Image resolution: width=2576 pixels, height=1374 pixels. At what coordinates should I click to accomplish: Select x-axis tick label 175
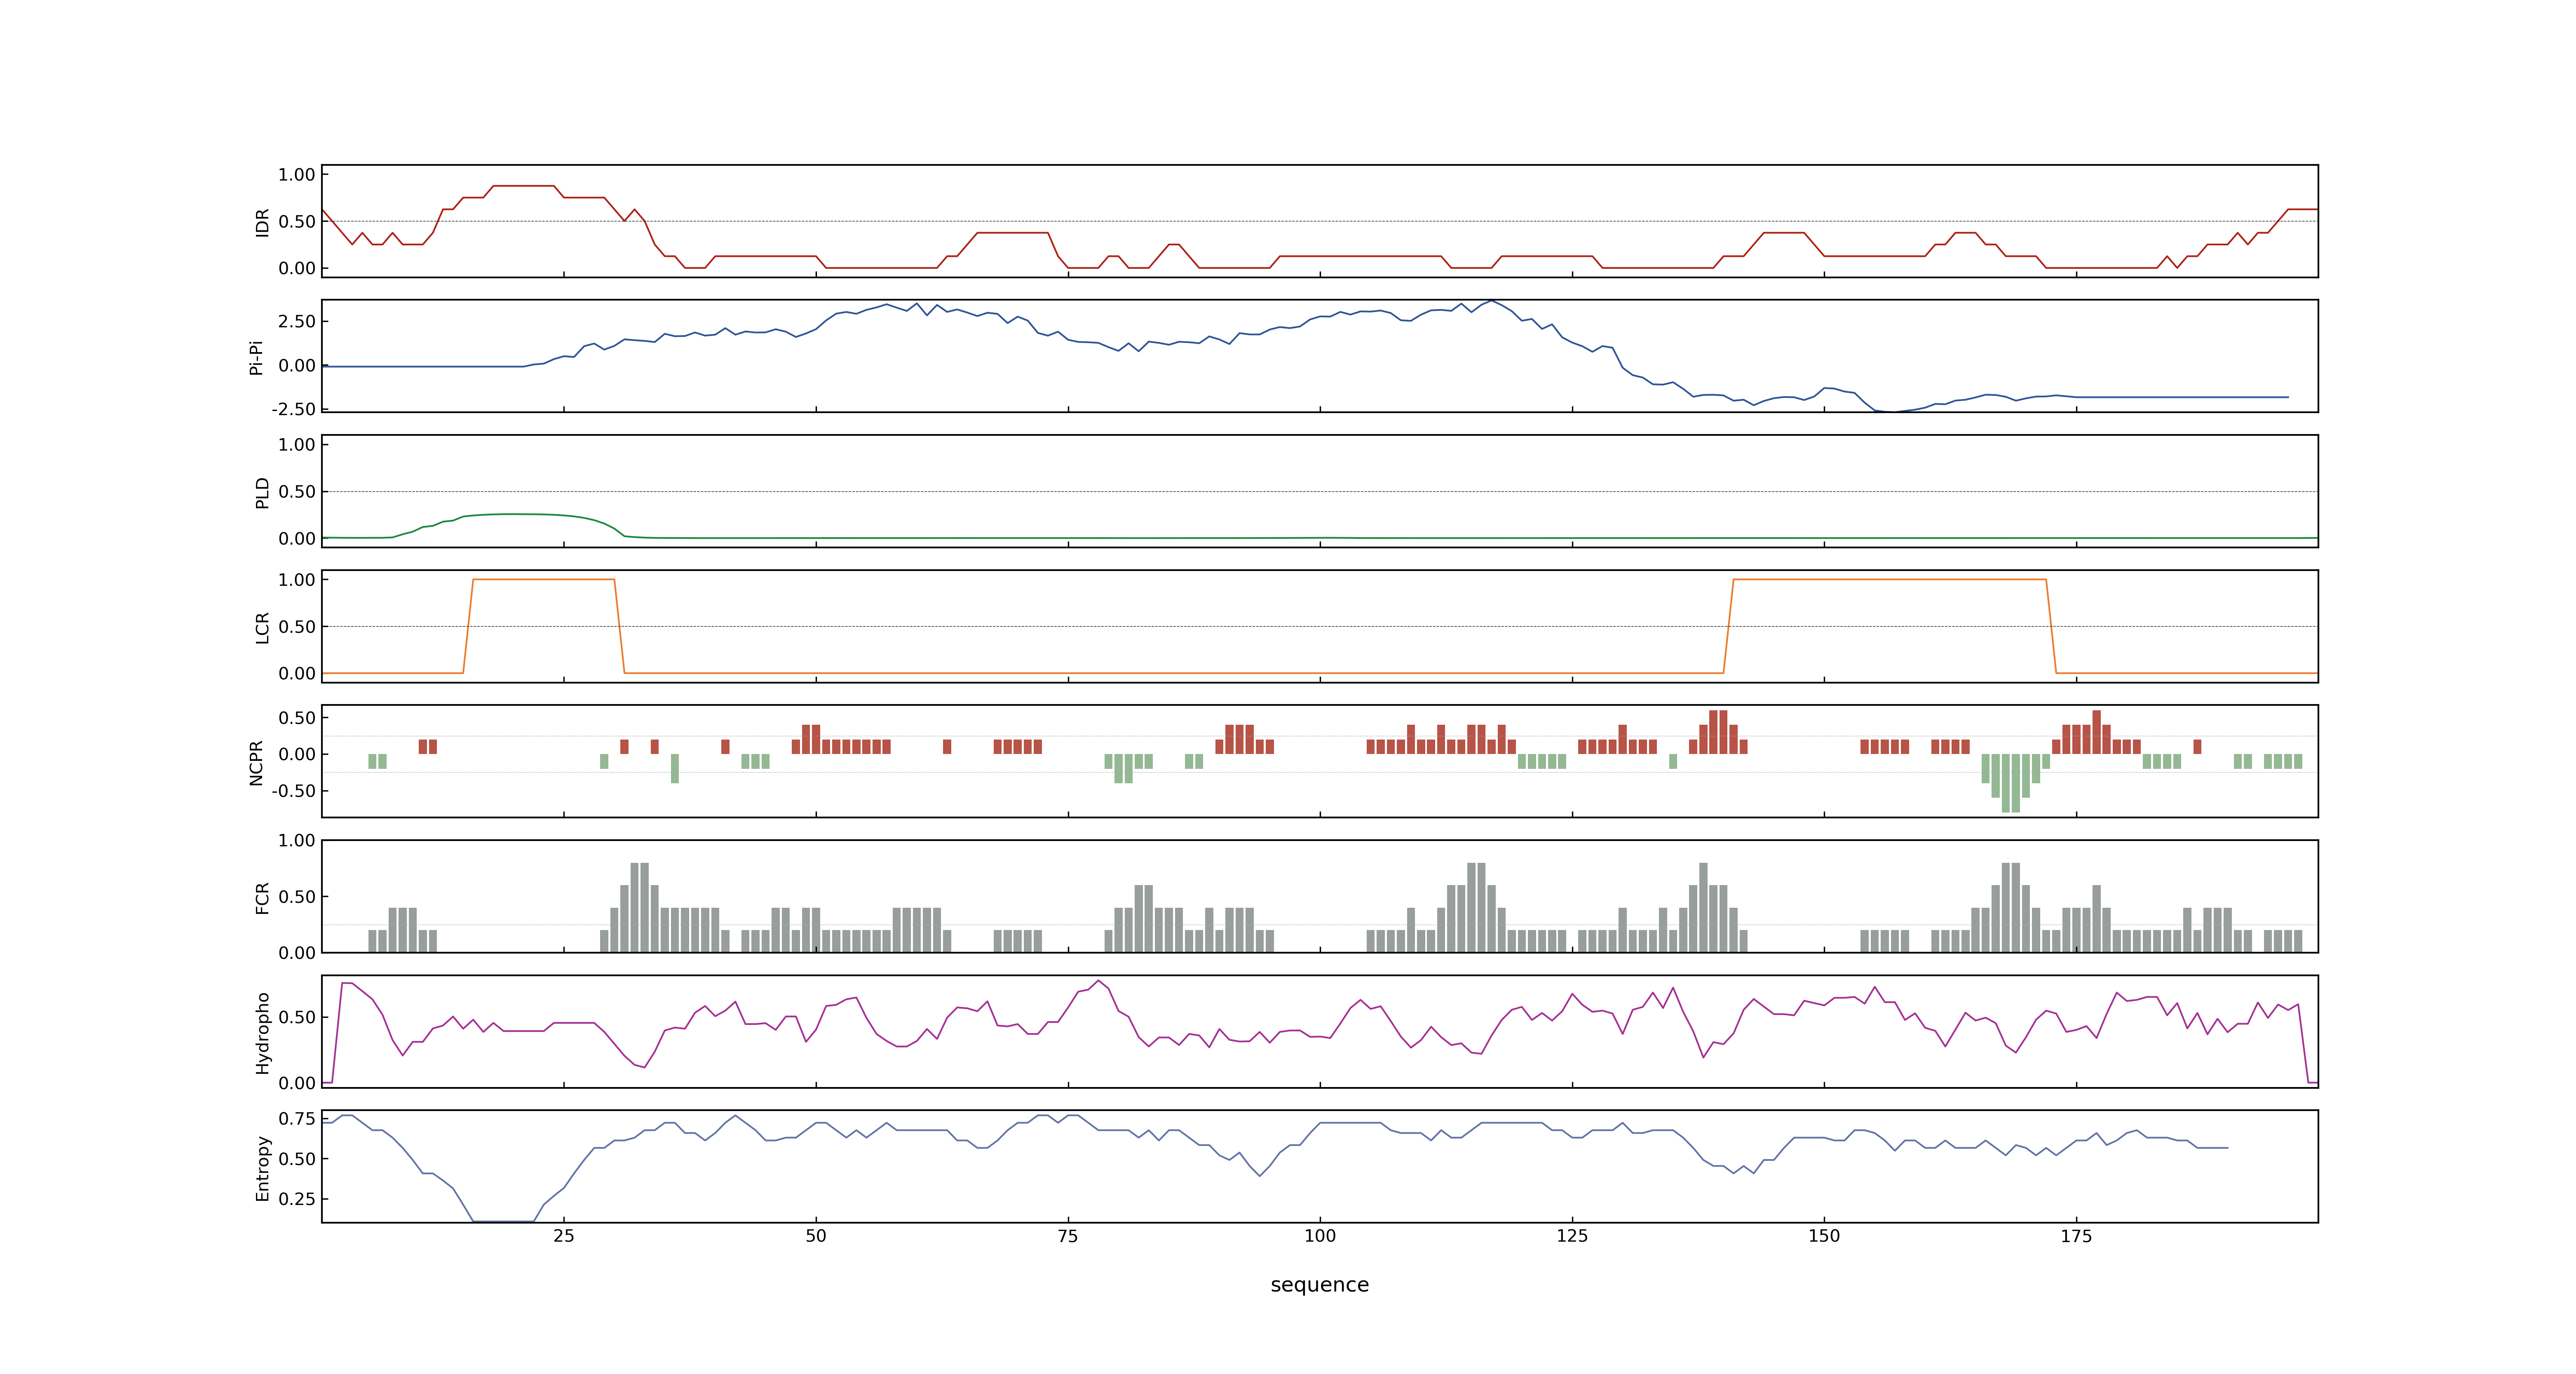[2076, 1236]
